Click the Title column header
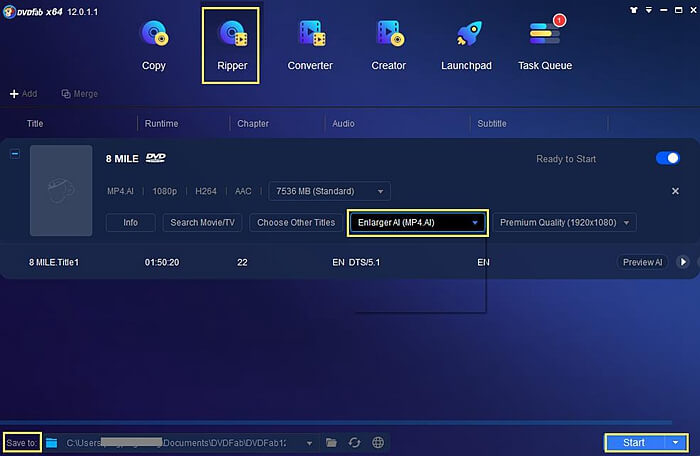Screen dimensions: 700x456 click(x=35, y=123)
